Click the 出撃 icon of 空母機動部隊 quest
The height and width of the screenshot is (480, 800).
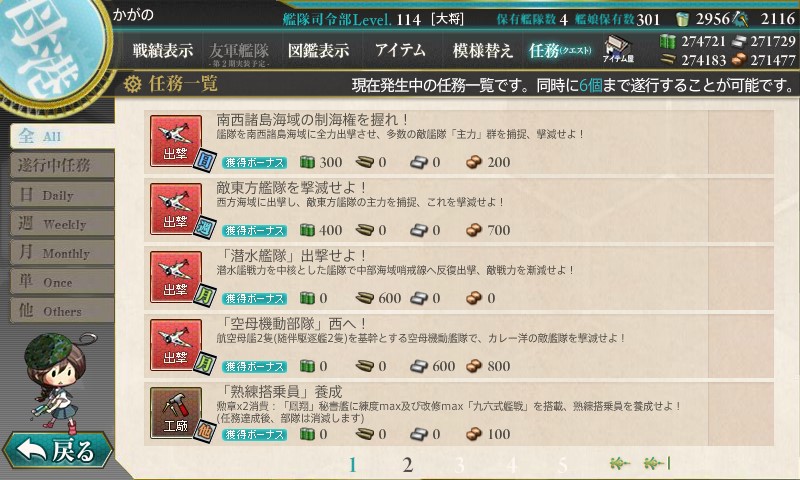pos(176,345)
